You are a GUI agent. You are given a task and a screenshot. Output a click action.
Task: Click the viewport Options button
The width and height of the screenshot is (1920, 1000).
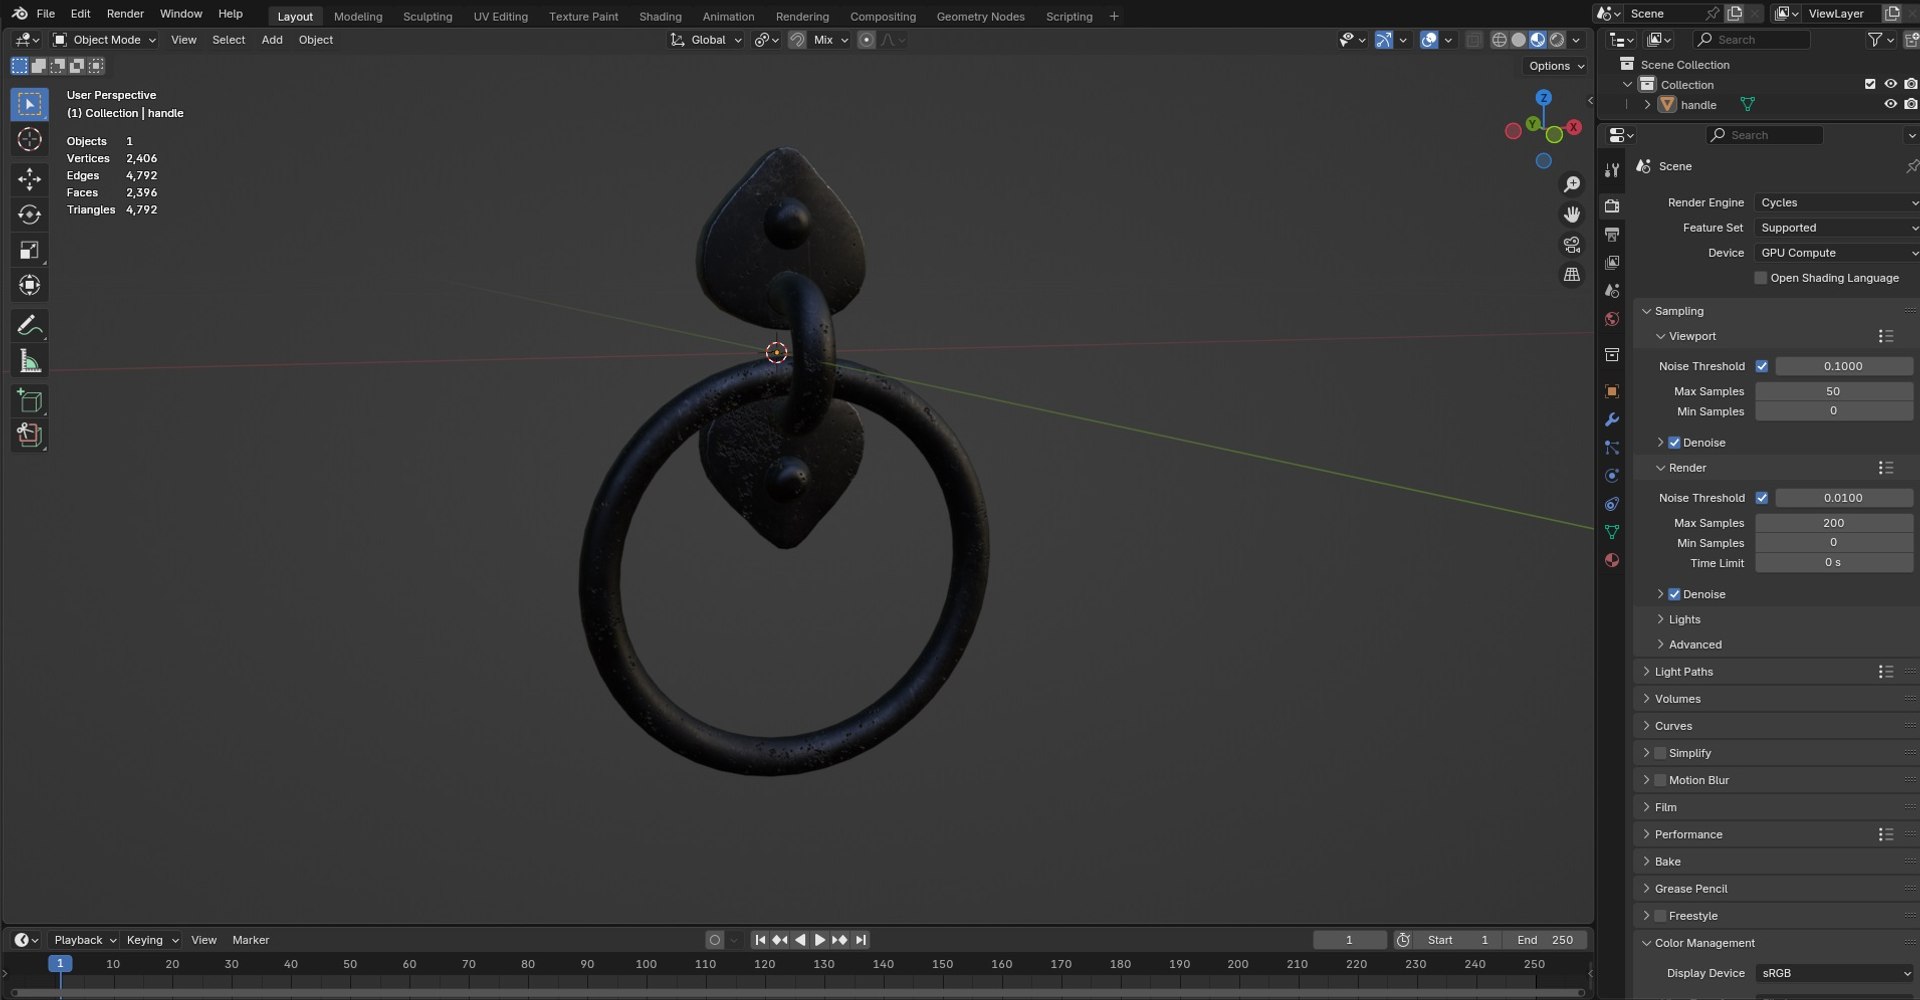click(x=1556, y=66)
